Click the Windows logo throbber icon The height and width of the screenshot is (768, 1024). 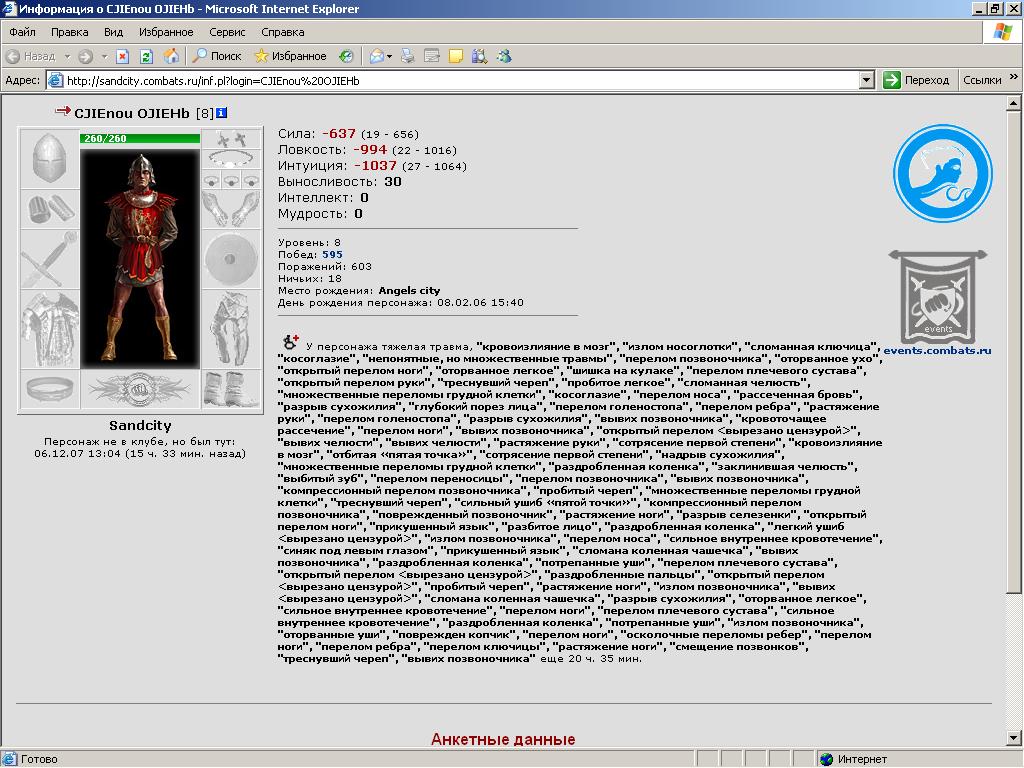(x=1002, y=31)
